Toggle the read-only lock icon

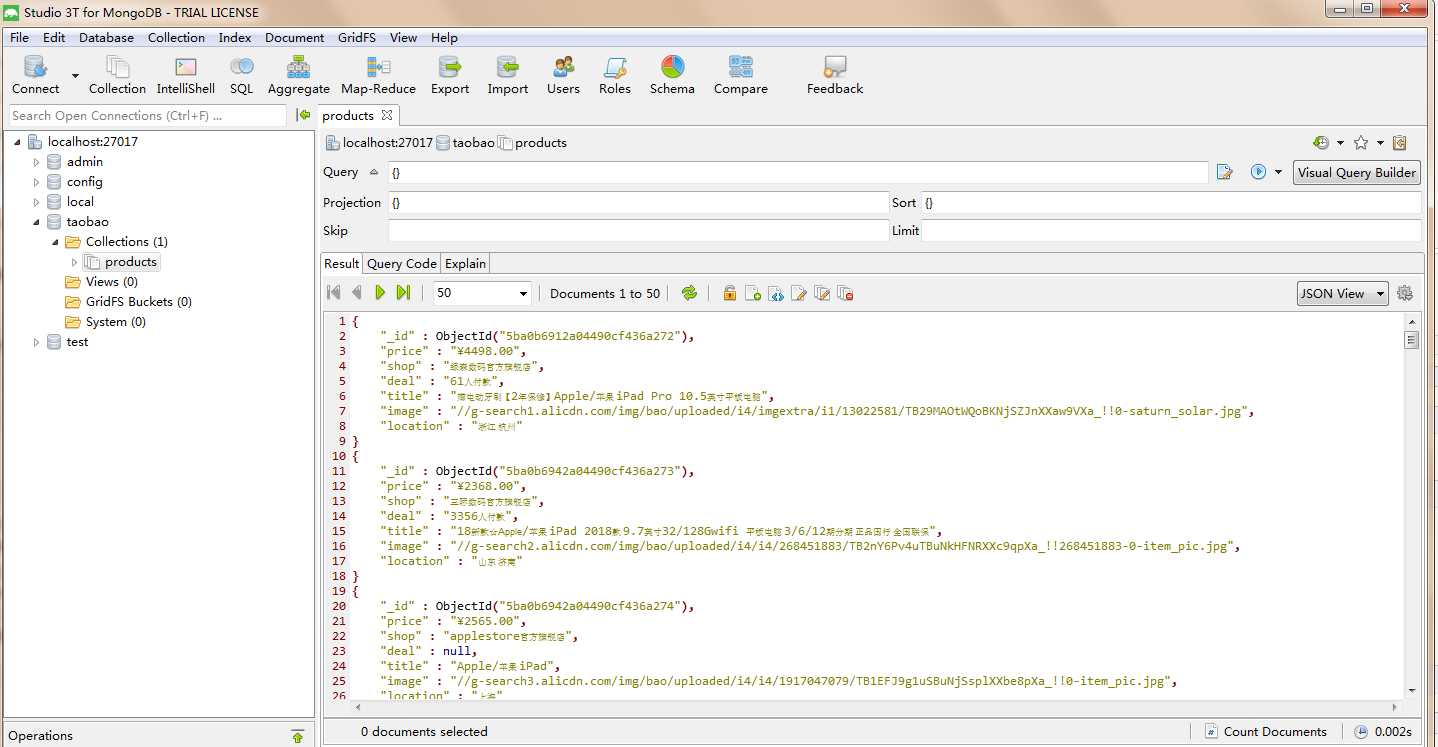pos(730,293)
